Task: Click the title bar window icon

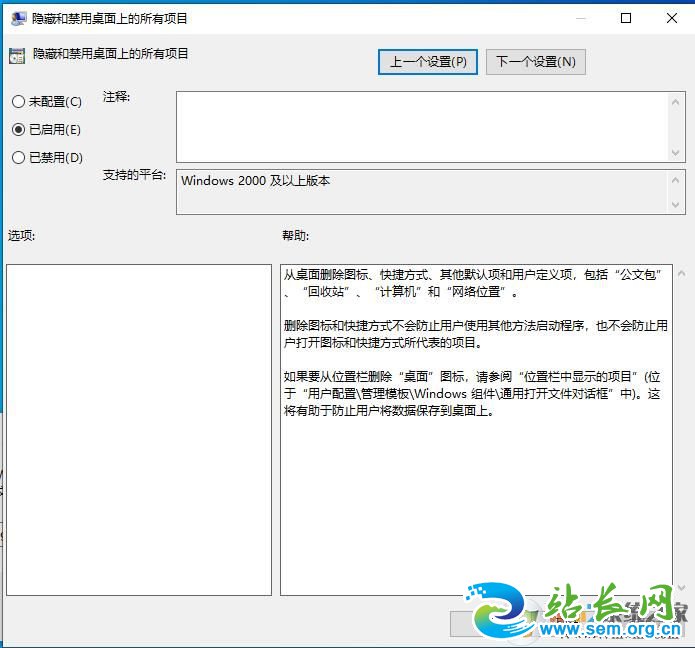Action: [x=18, y=18]
